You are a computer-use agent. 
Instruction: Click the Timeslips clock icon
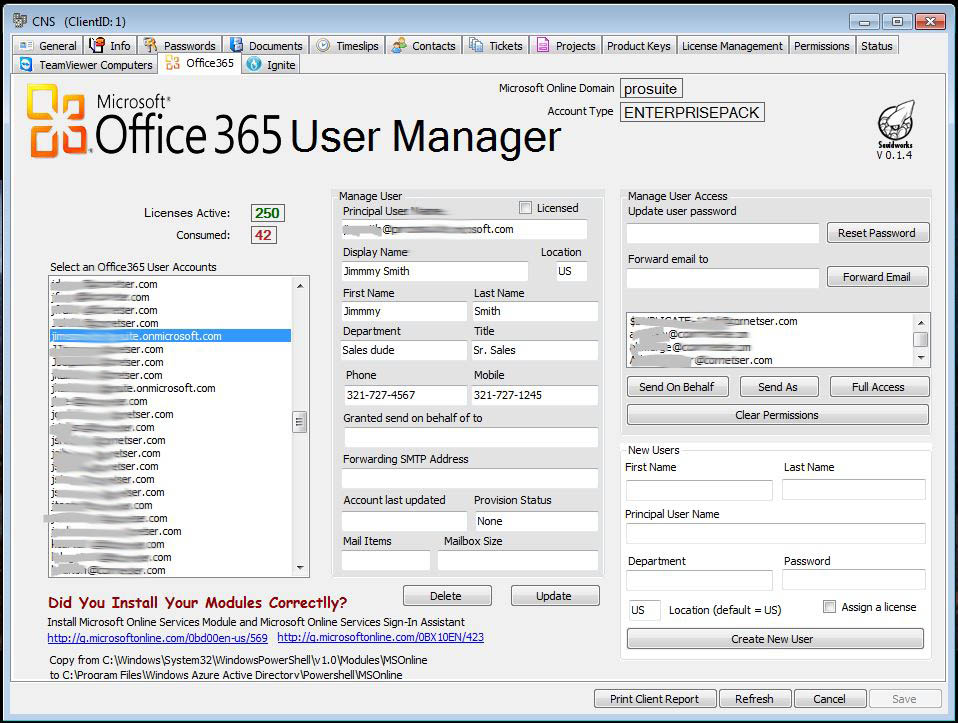pos(323,45)
